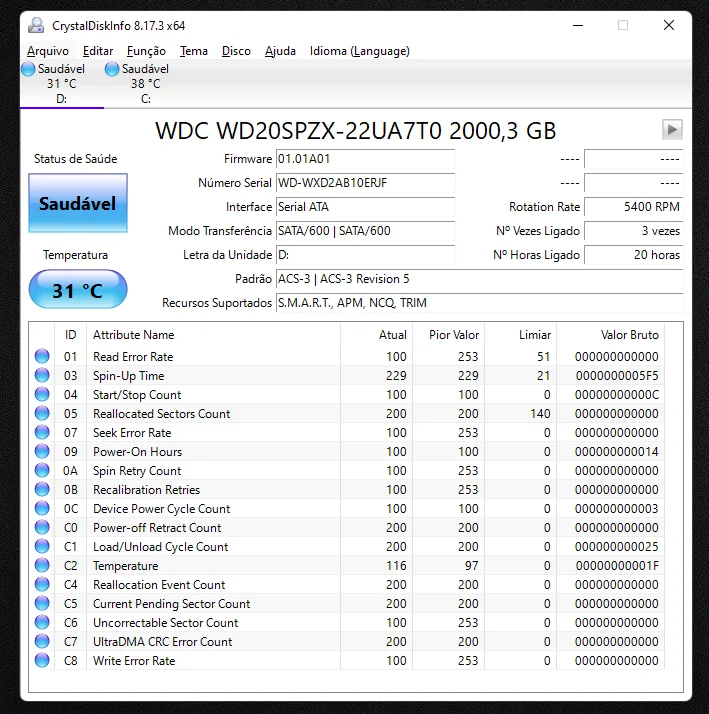Click raw value 00000000001F
Image resolution: width=709 pixels, height=714 pixels.
click(617, 566)
